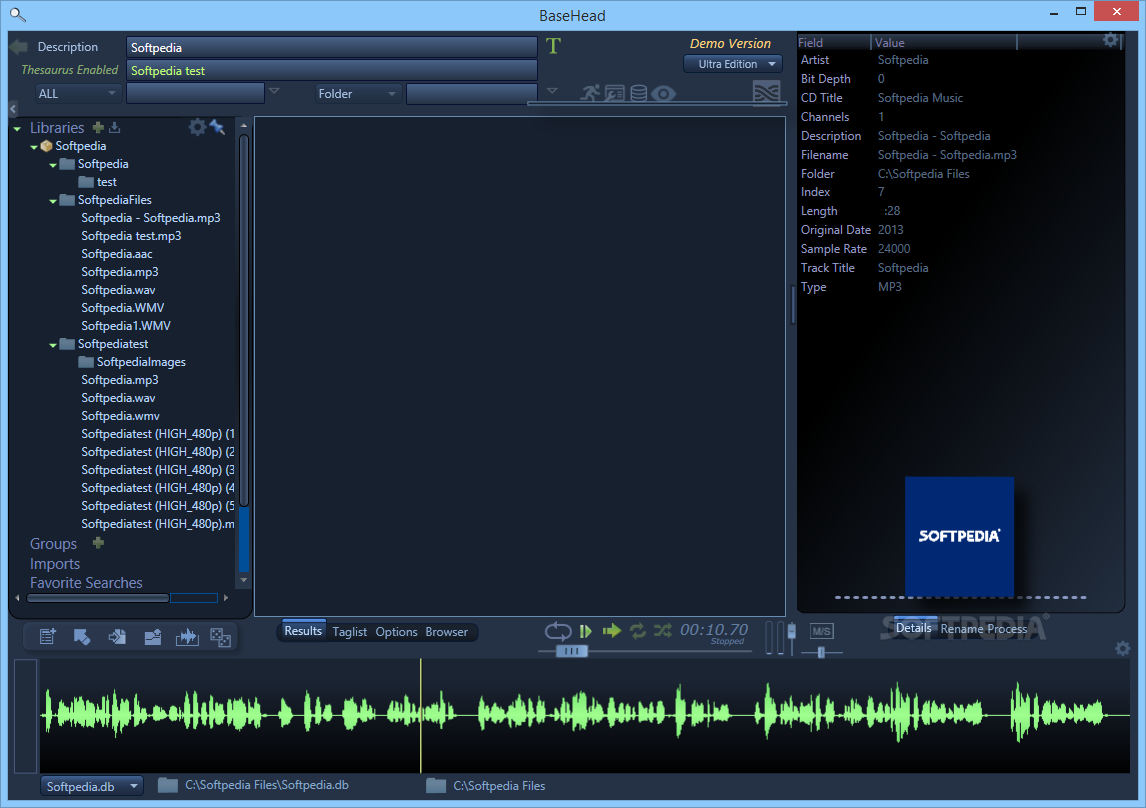Click the folder icon beside C:\Softpedia Files
Image resolution: width=1146 pixels, height=808 pixels.
click(x=436, y=785)
